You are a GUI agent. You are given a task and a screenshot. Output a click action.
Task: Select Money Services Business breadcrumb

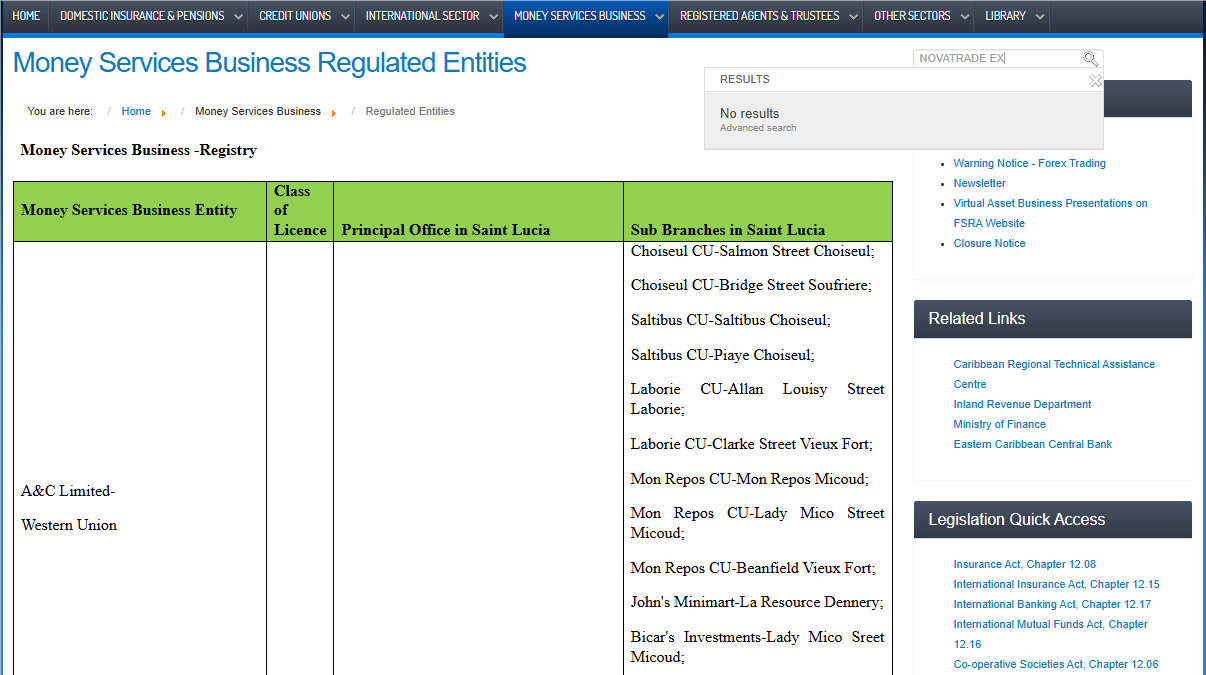pos(258,111)
